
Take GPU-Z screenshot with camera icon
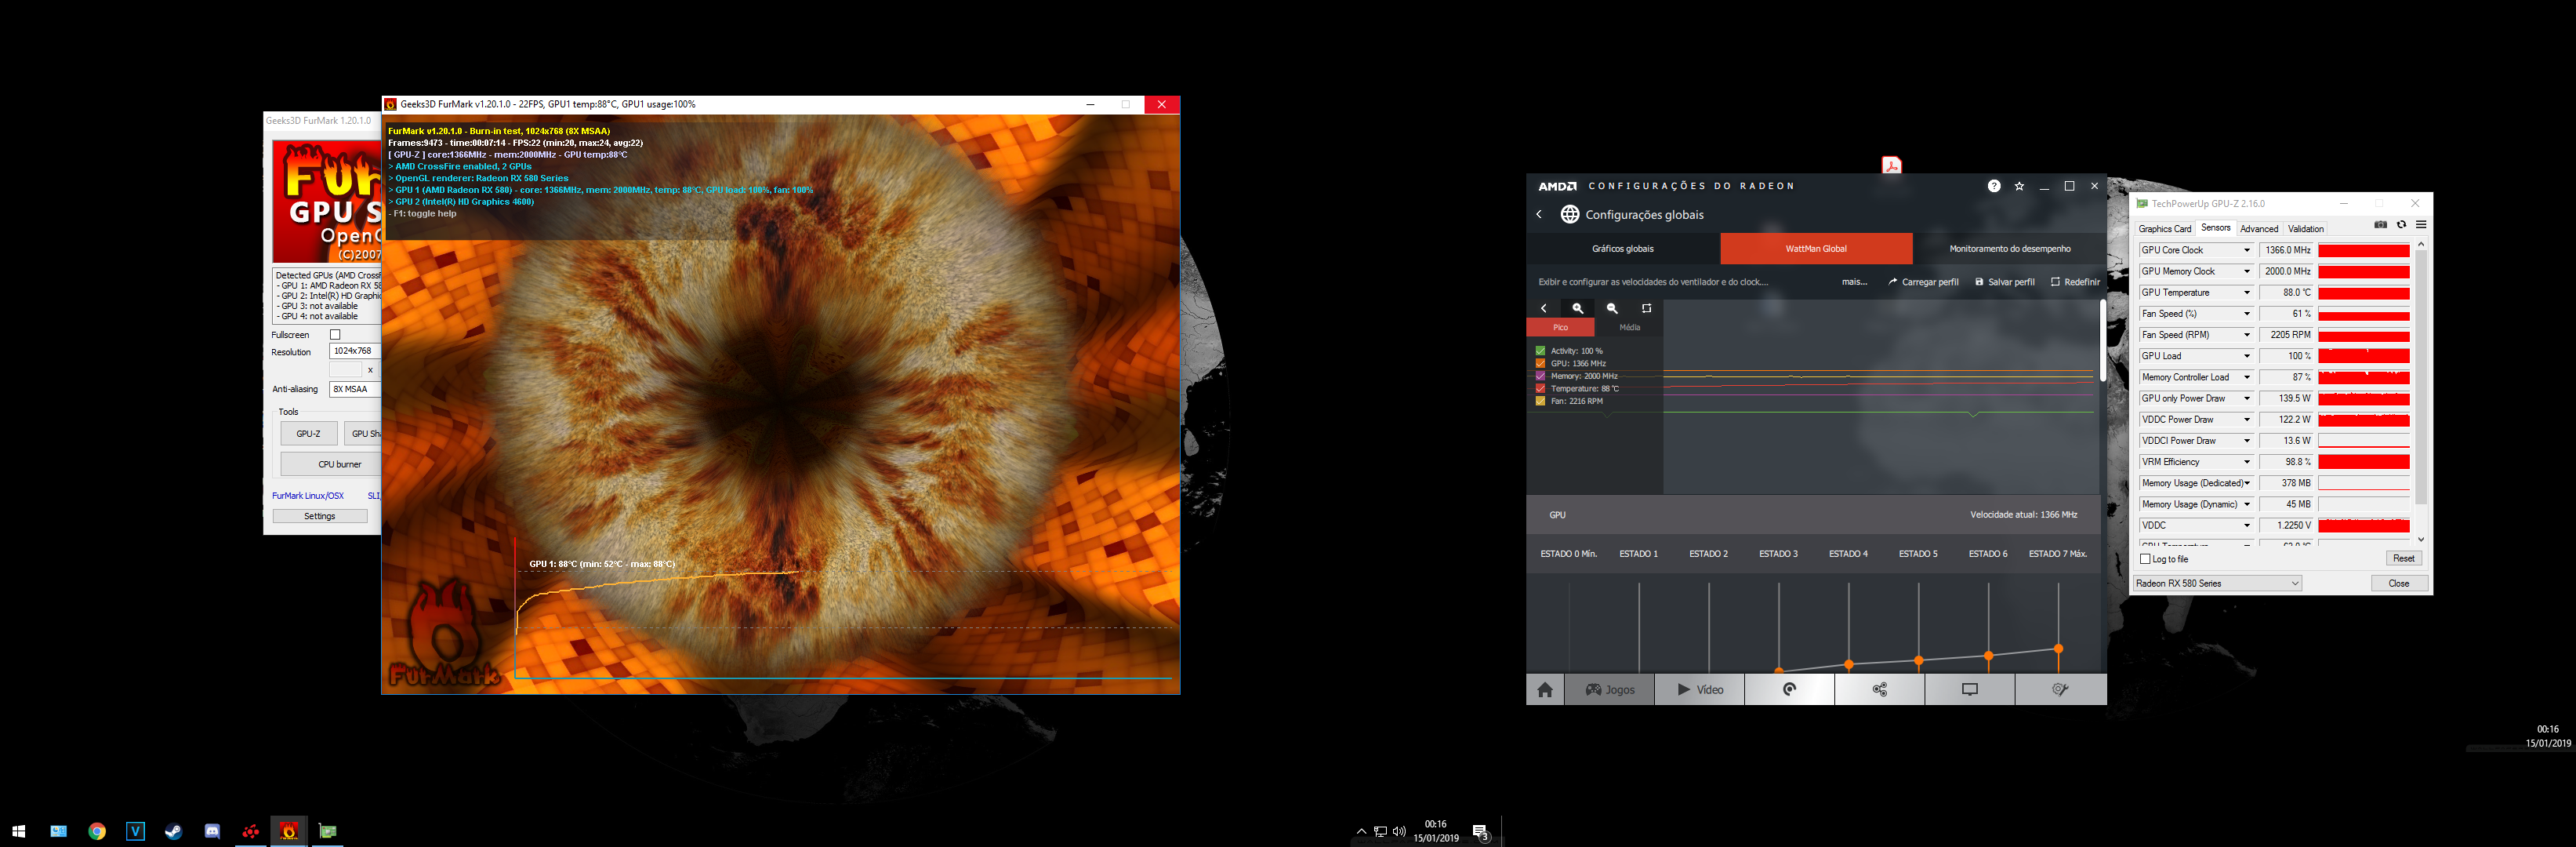pos(2381,225)
